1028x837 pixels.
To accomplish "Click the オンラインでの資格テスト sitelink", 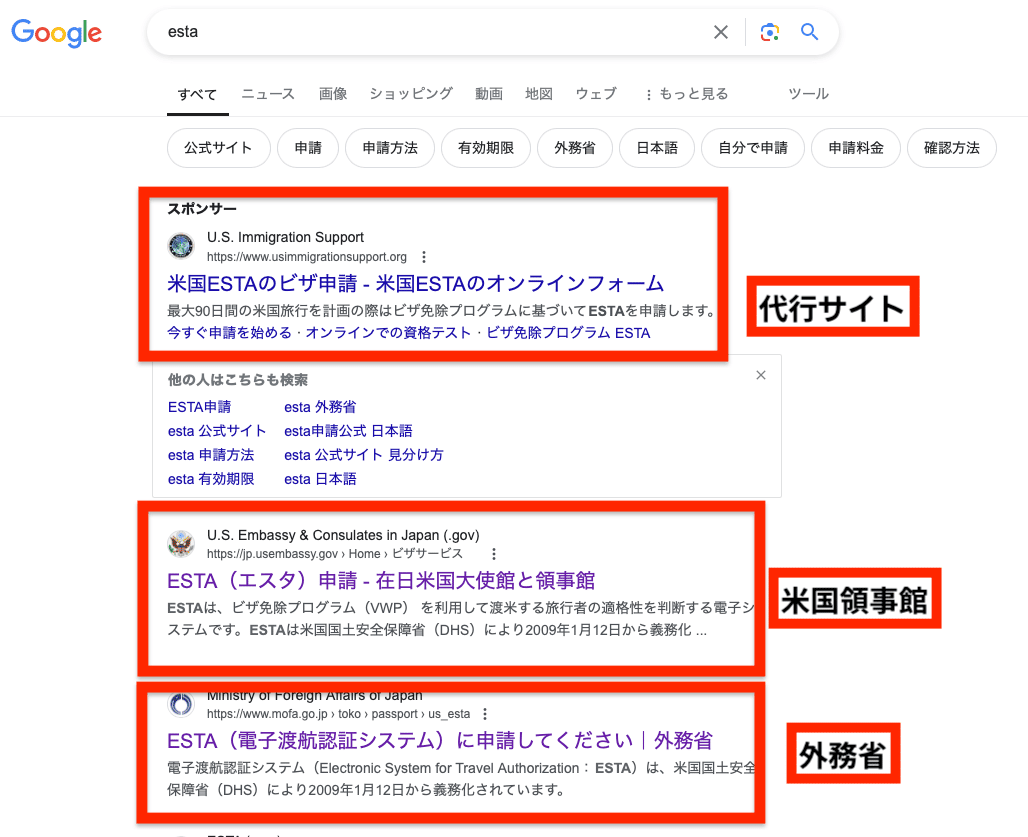I will [x=388, y=333].
